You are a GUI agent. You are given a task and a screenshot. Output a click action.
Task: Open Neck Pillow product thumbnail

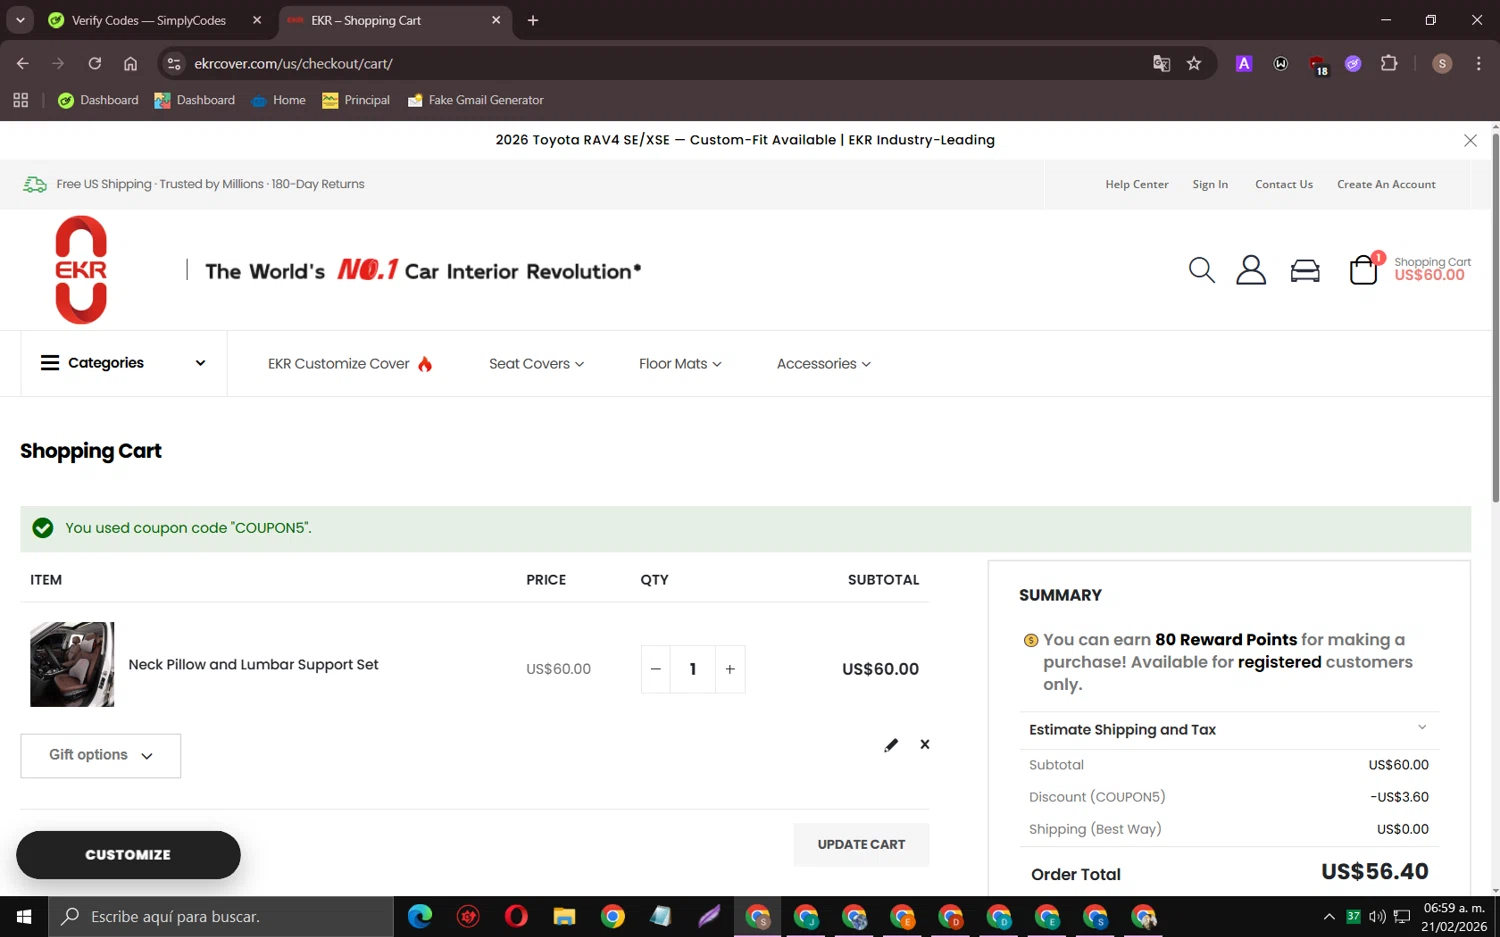(x=72, y=665)
